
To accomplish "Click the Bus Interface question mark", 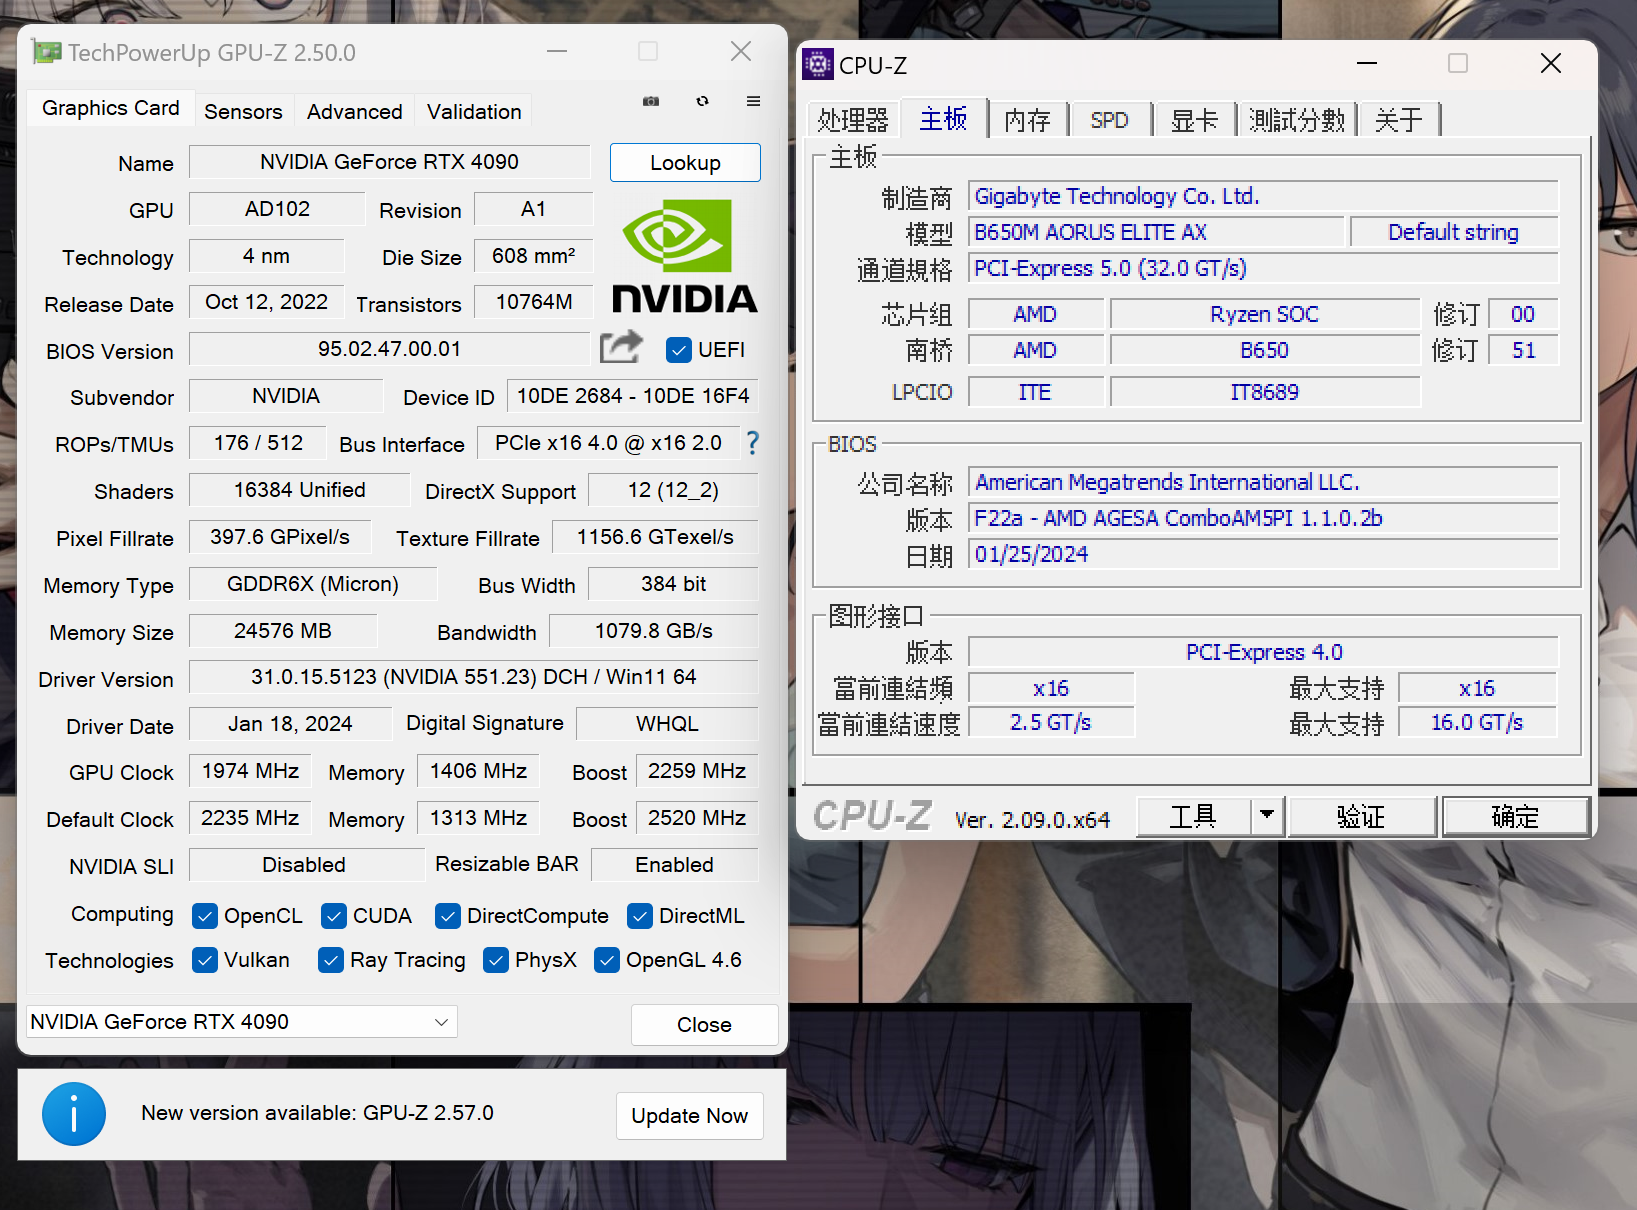I will 753,443.
